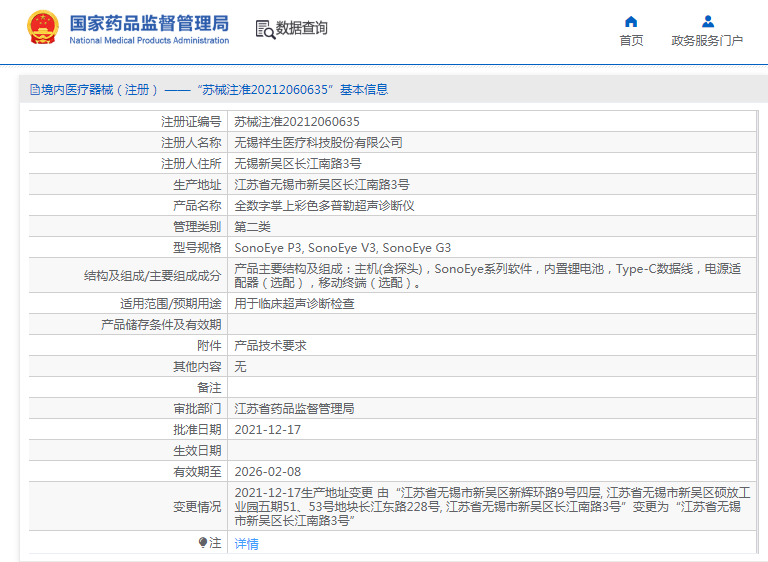Image resolution: width=768 pixels, height=562 pixels.
Task: Click the 其他内容 label cell
Action: 127,367
